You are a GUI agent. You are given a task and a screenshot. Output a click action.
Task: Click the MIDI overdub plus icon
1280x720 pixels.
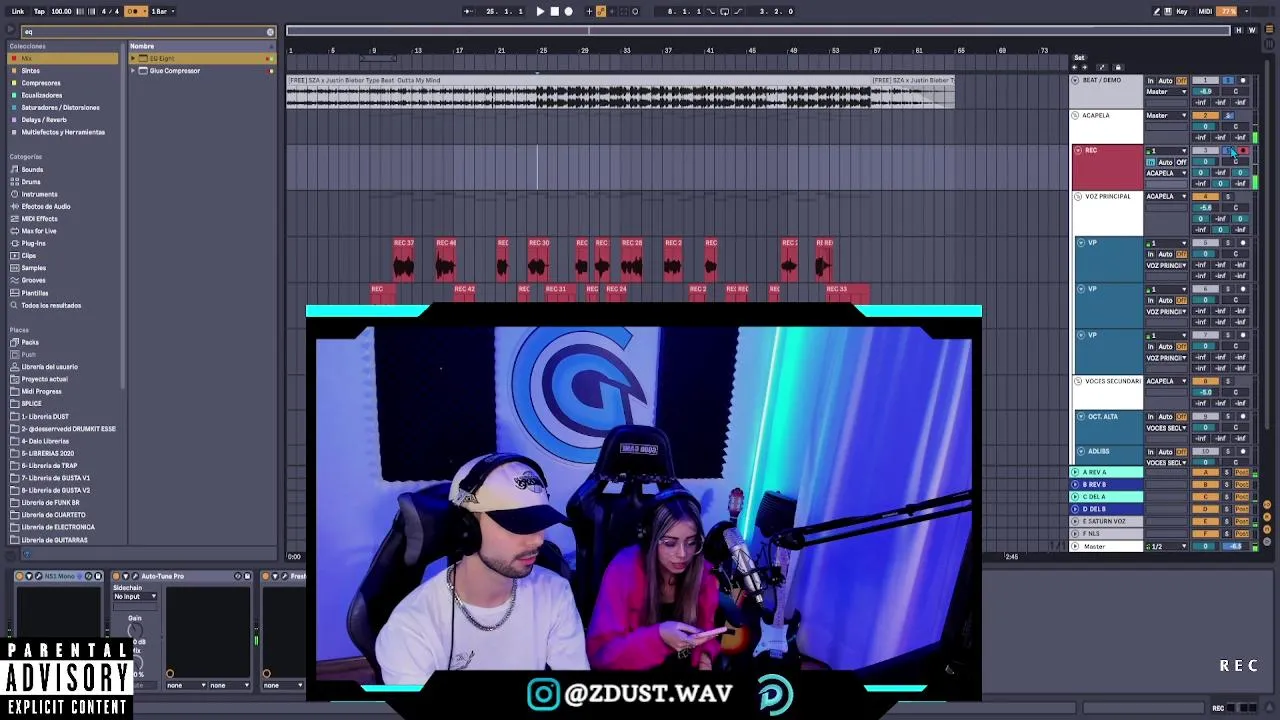[x=588, y=11]
